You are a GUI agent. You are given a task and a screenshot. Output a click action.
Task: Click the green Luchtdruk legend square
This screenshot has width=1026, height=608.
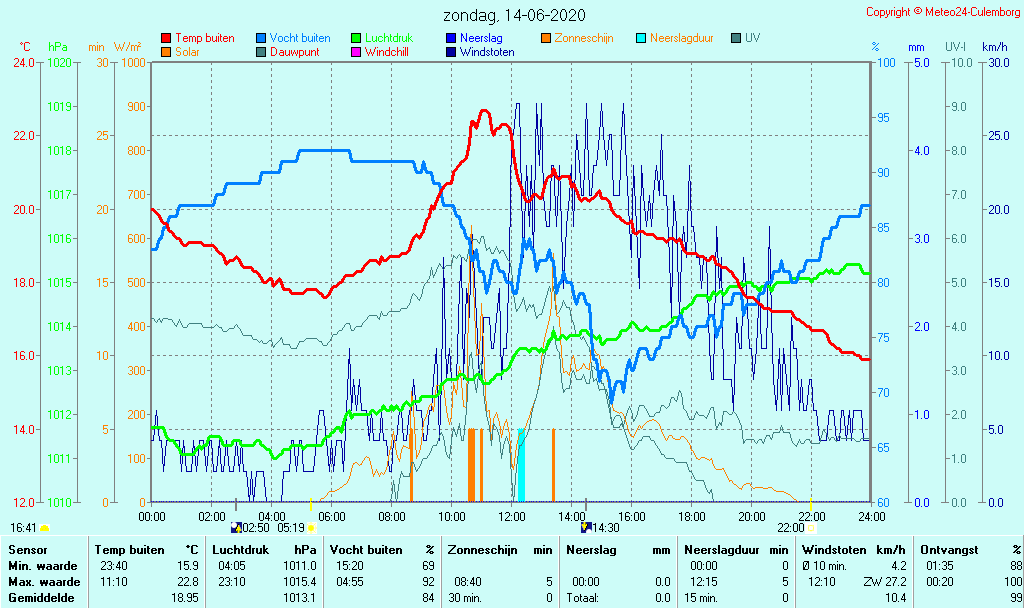[x=356, y=38]
